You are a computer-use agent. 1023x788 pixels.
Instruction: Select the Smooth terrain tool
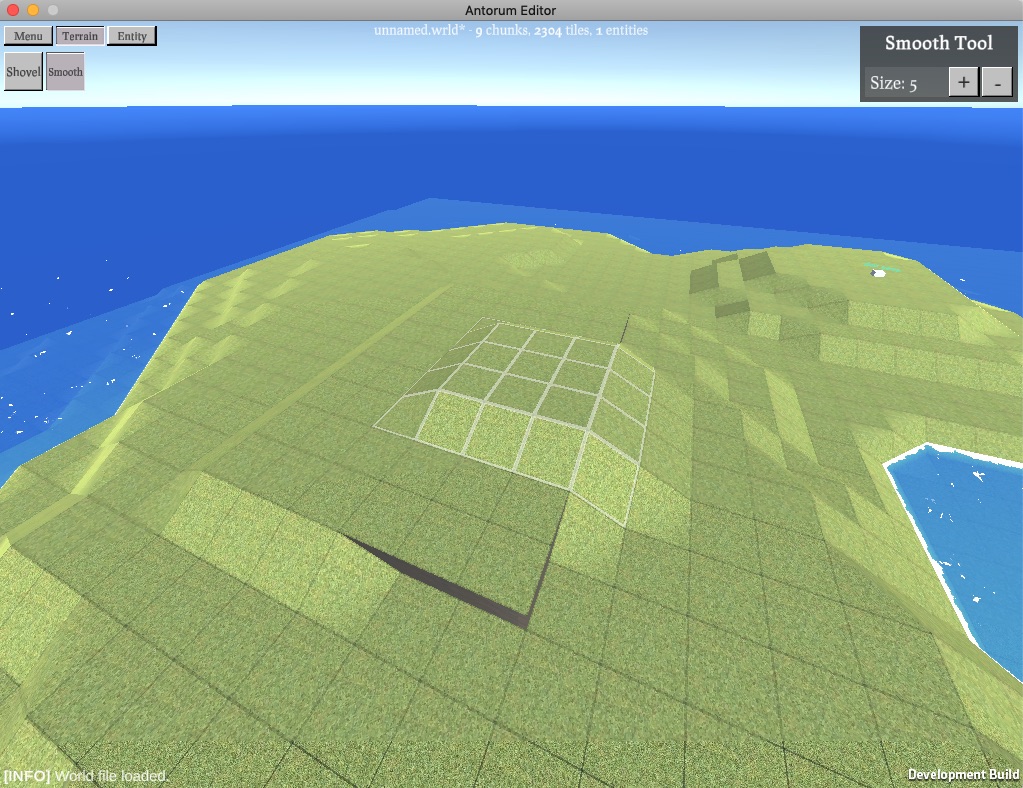click(65, 72)
